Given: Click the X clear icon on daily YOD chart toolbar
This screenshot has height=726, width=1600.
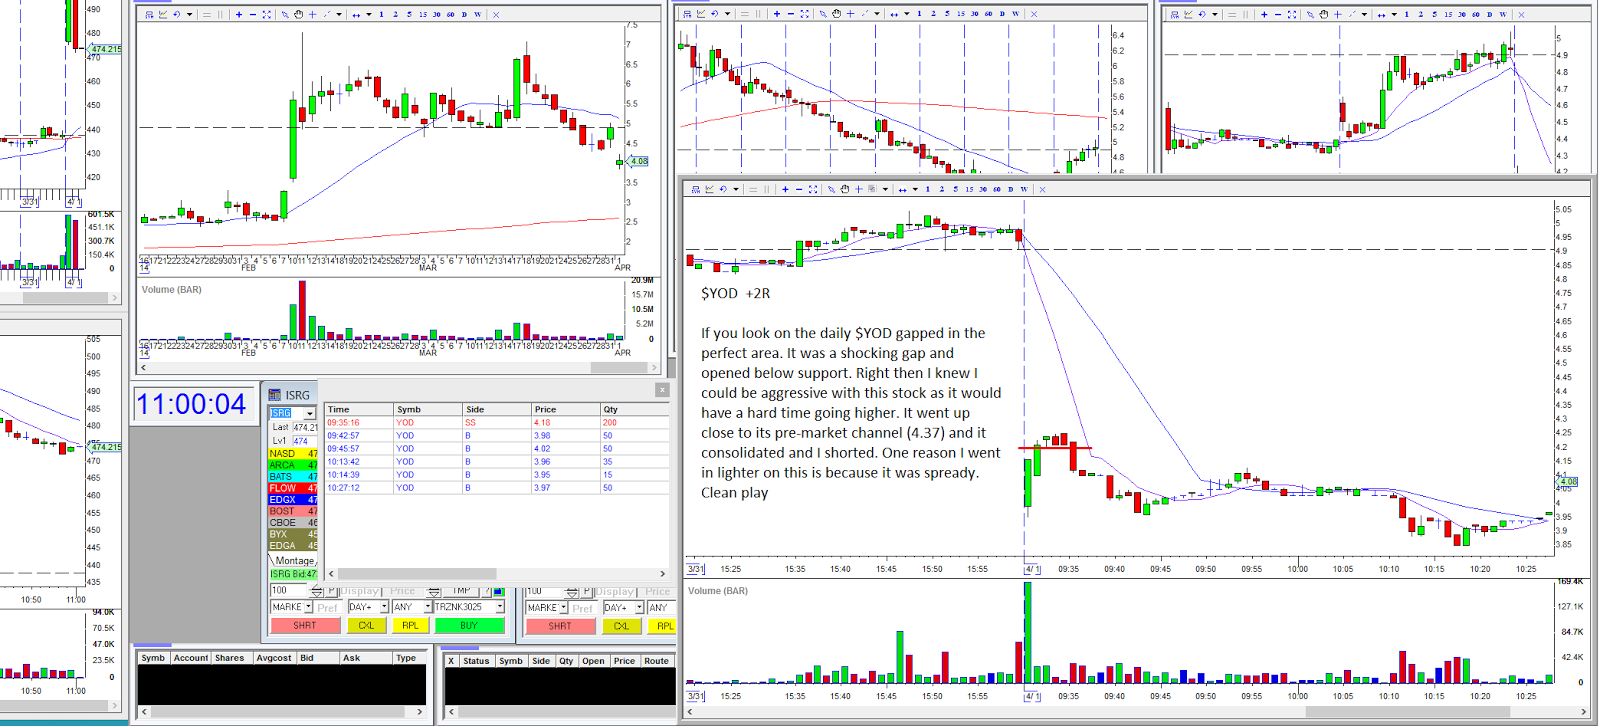Looking at the screenshot, I should click(496, 15).
